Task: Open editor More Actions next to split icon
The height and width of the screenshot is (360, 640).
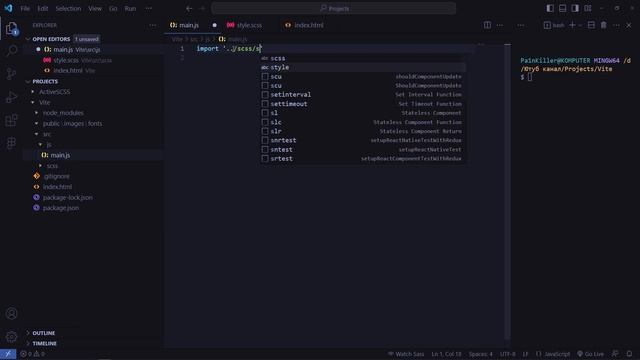Action: tap(500, 25)
